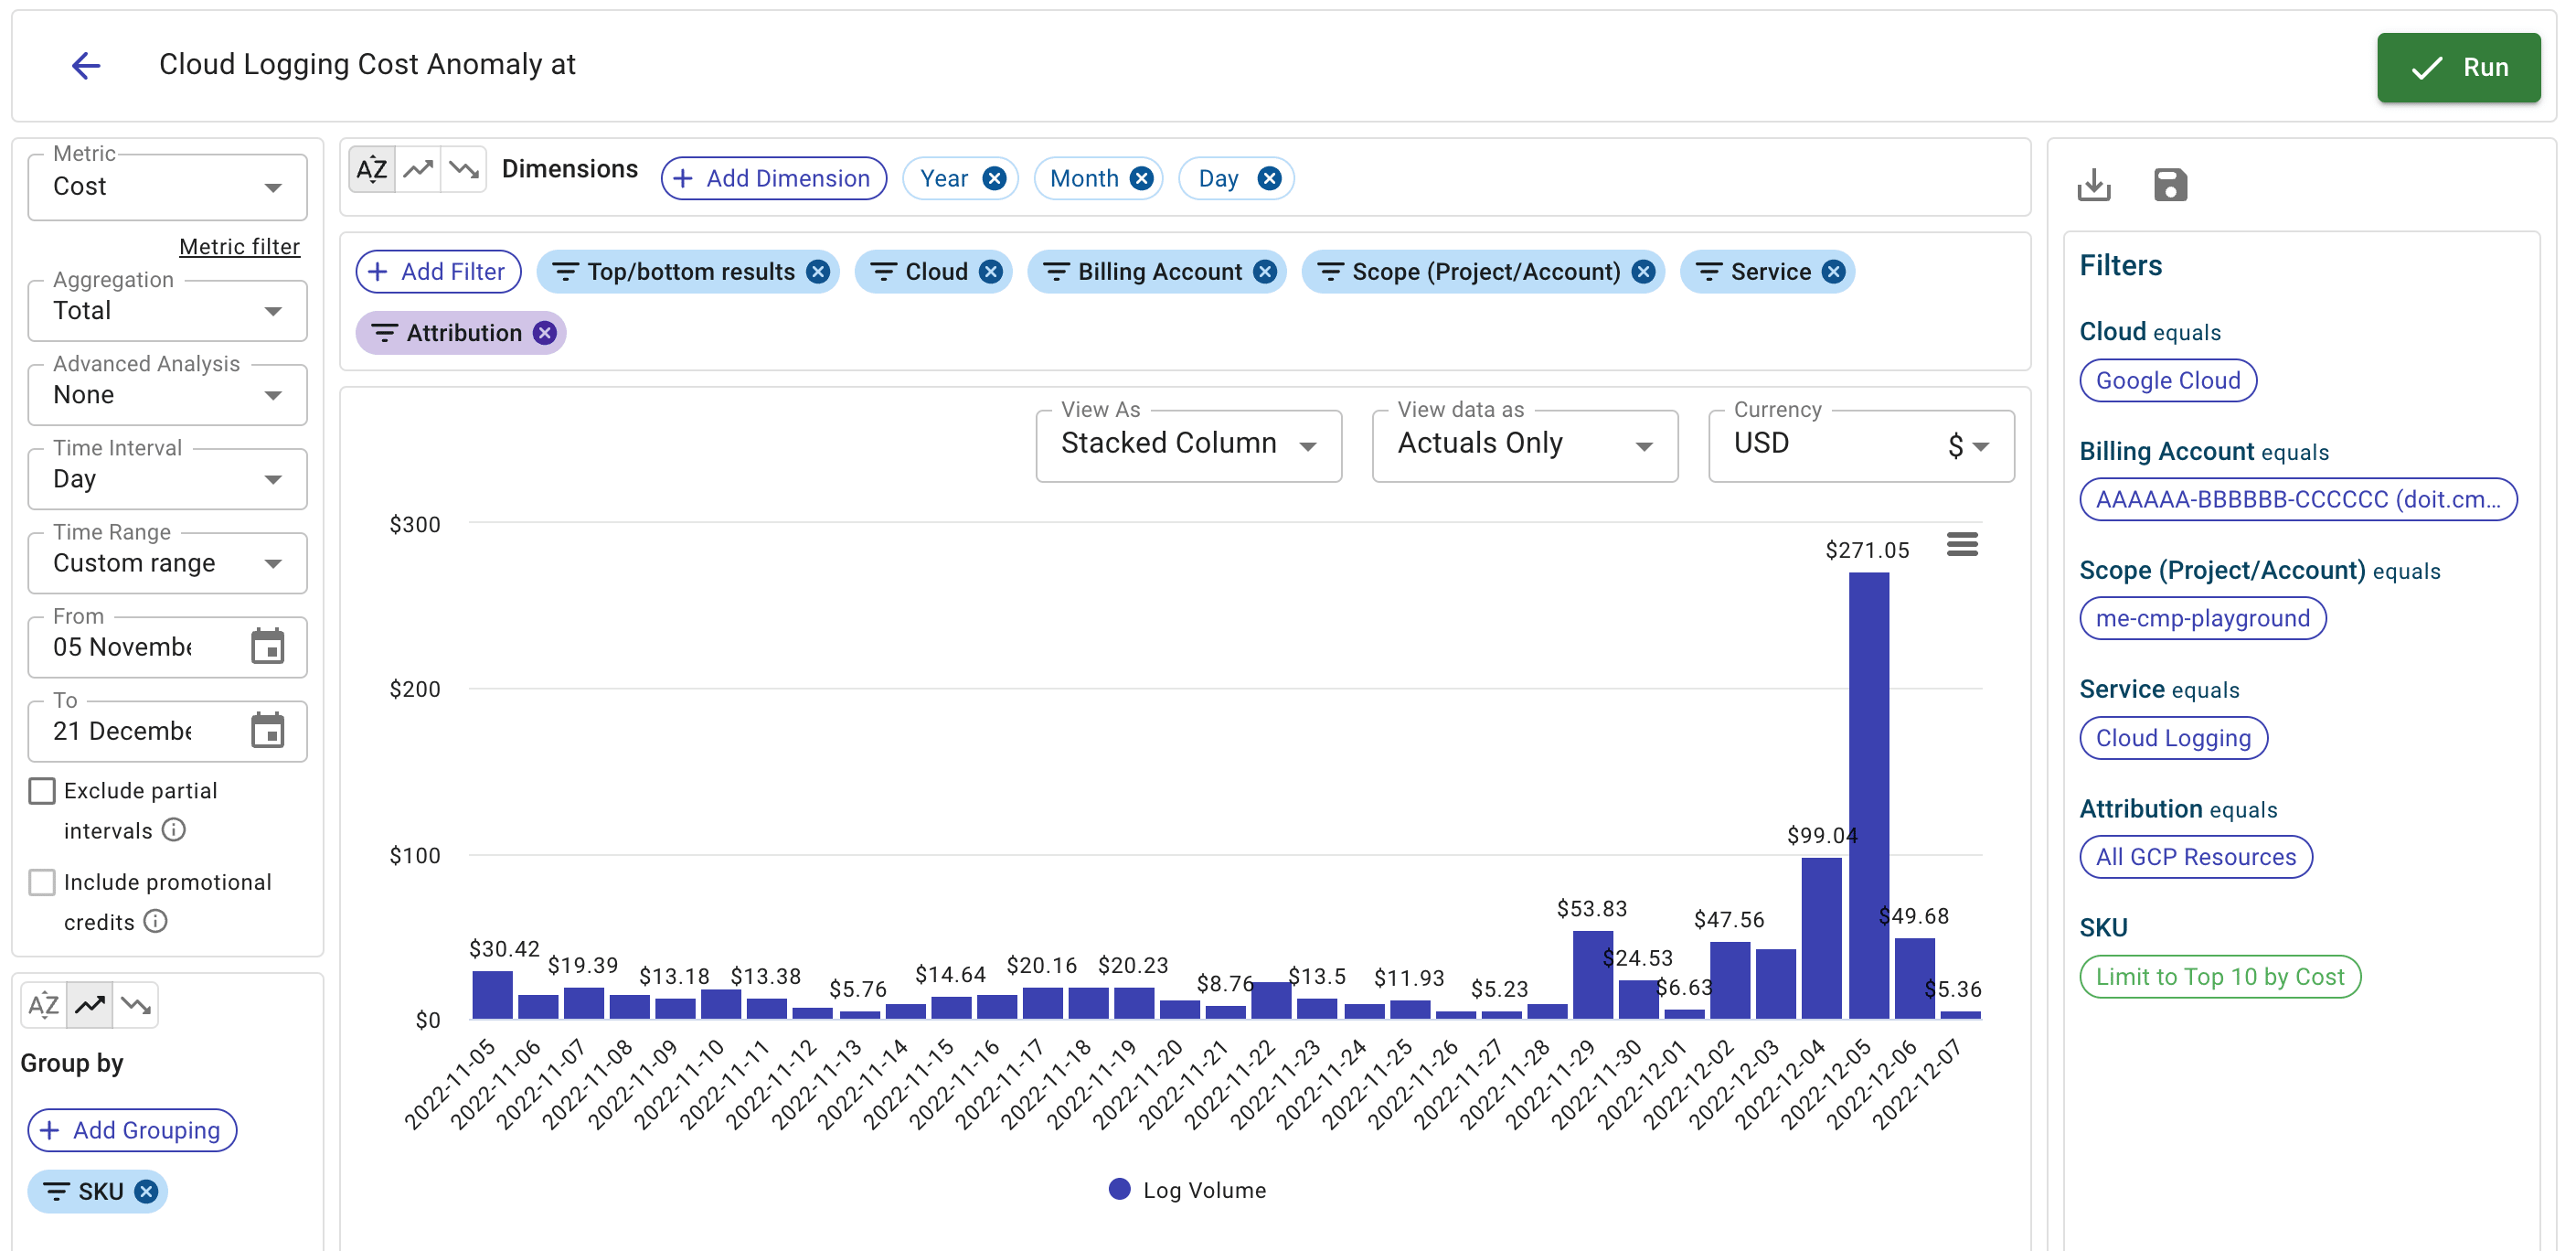Click the back arrow icon
Image resolution: width=2576 pixels, height=1251 pixels.
(x=86, y=66)
